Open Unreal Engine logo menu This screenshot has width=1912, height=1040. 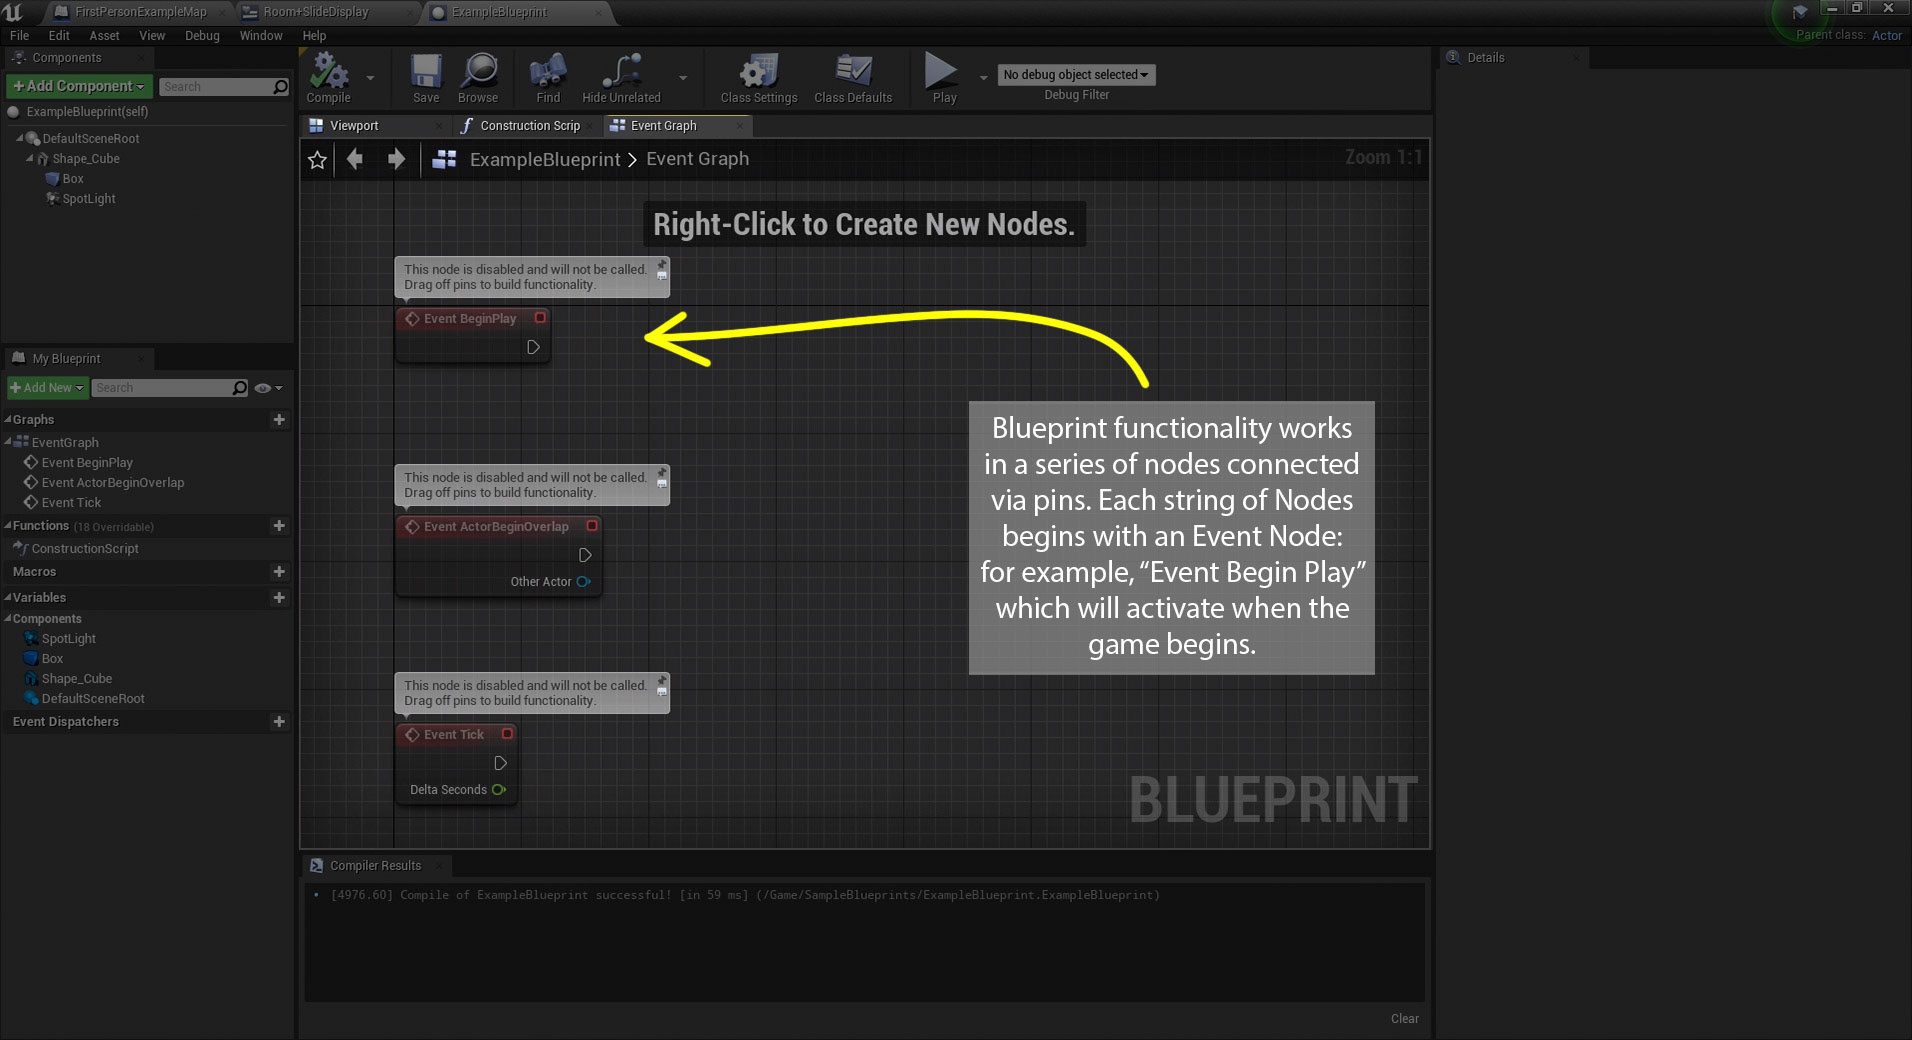click(13, 12)
